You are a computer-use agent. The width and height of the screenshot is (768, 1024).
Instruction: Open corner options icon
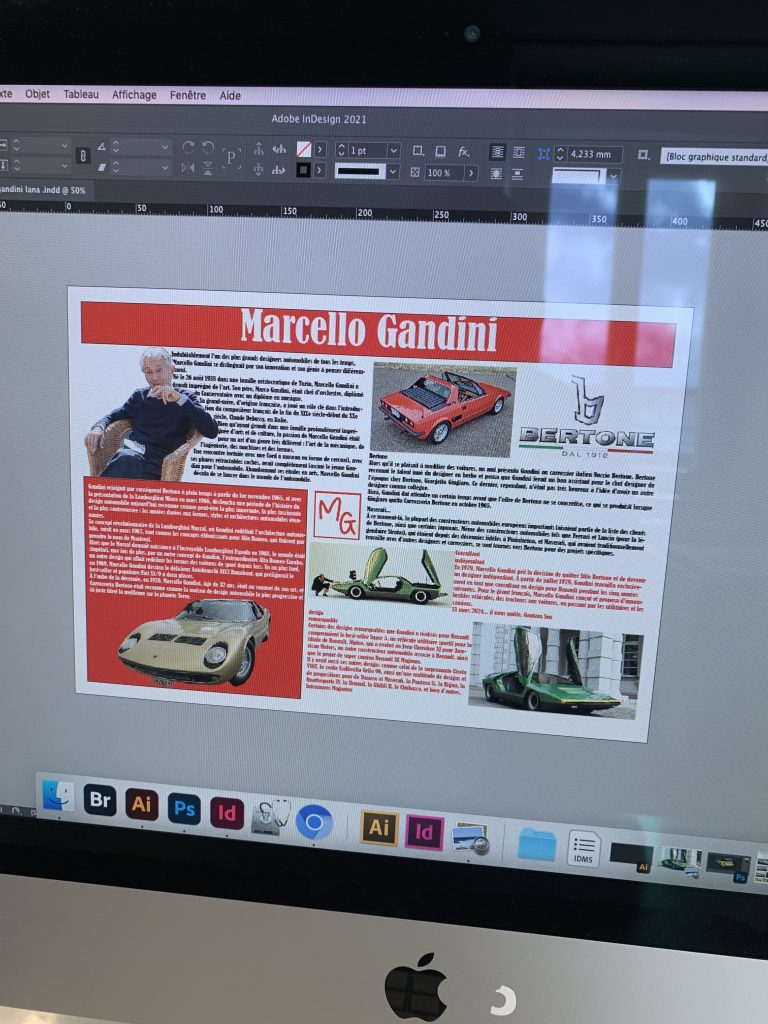(x=418, y=151)
